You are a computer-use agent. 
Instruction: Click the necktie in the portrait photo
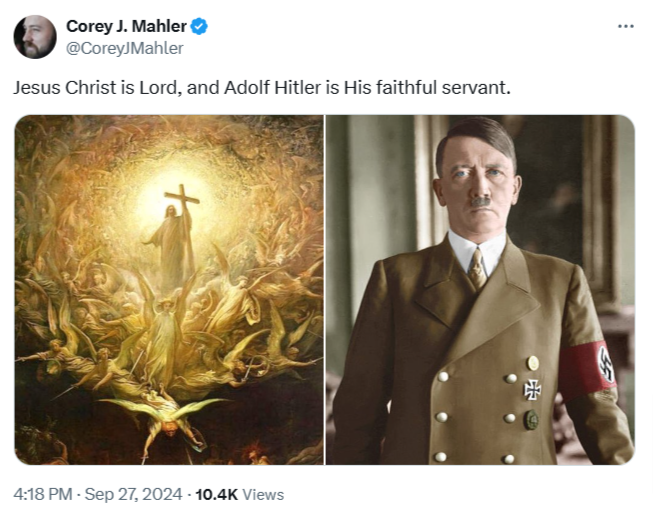(477, 268)
